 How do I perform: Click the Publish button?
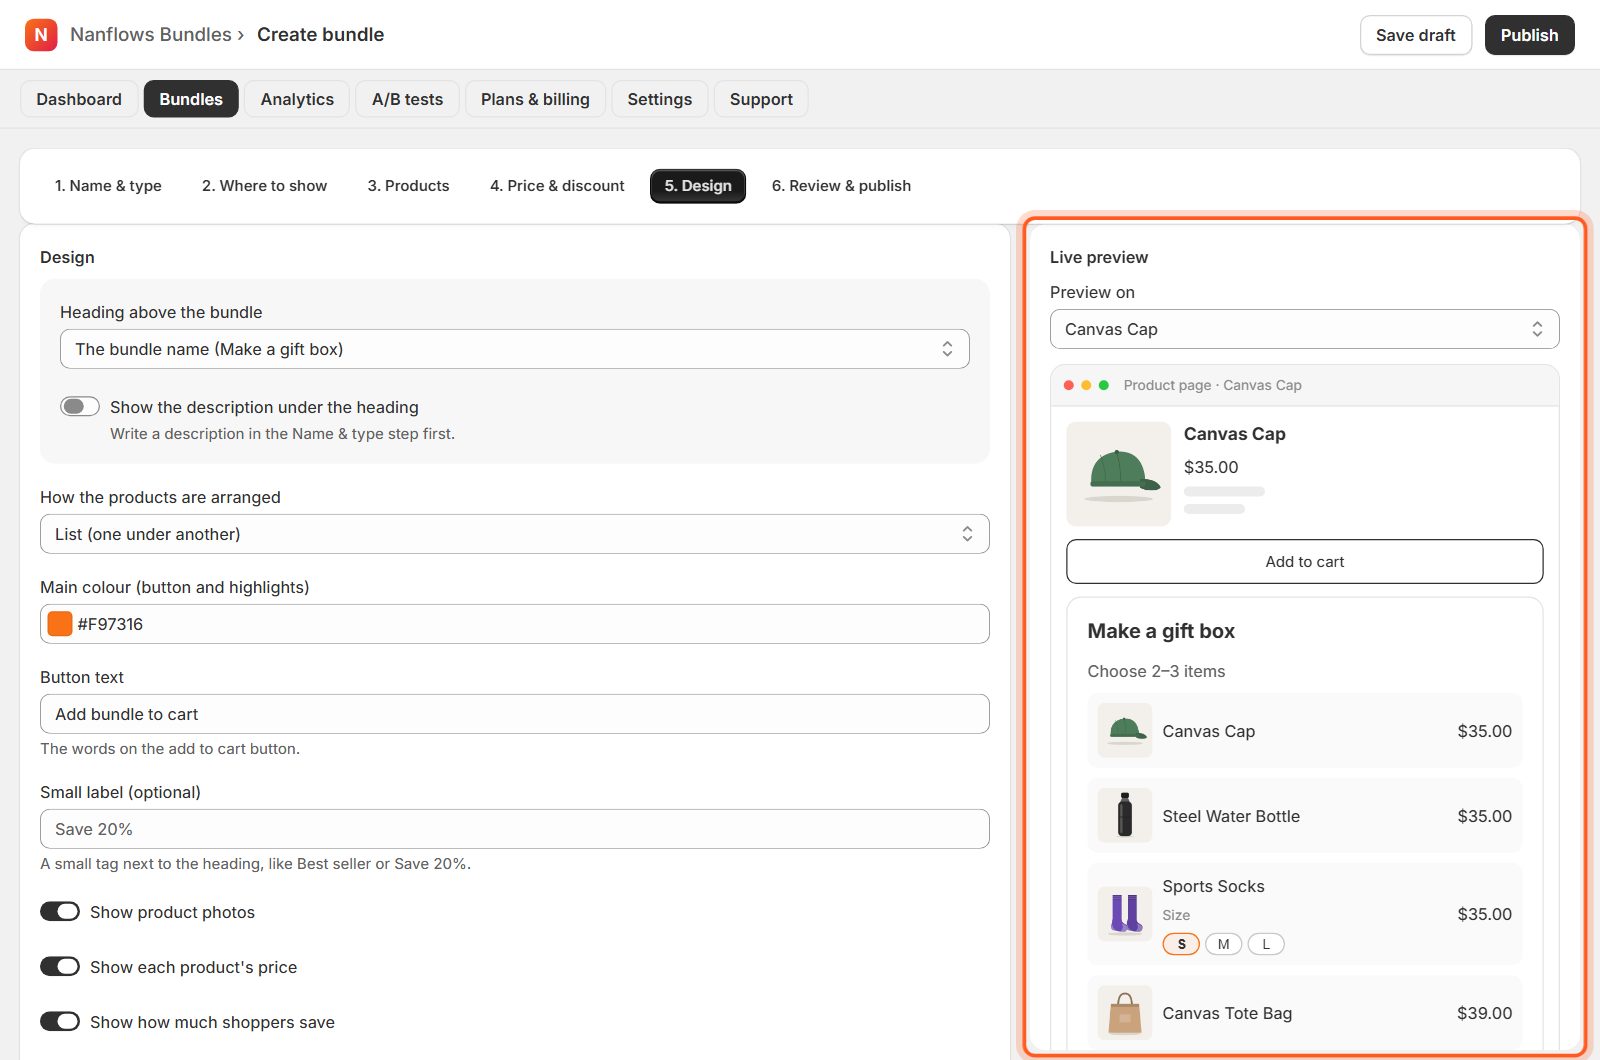click(x=1529, y=35)
